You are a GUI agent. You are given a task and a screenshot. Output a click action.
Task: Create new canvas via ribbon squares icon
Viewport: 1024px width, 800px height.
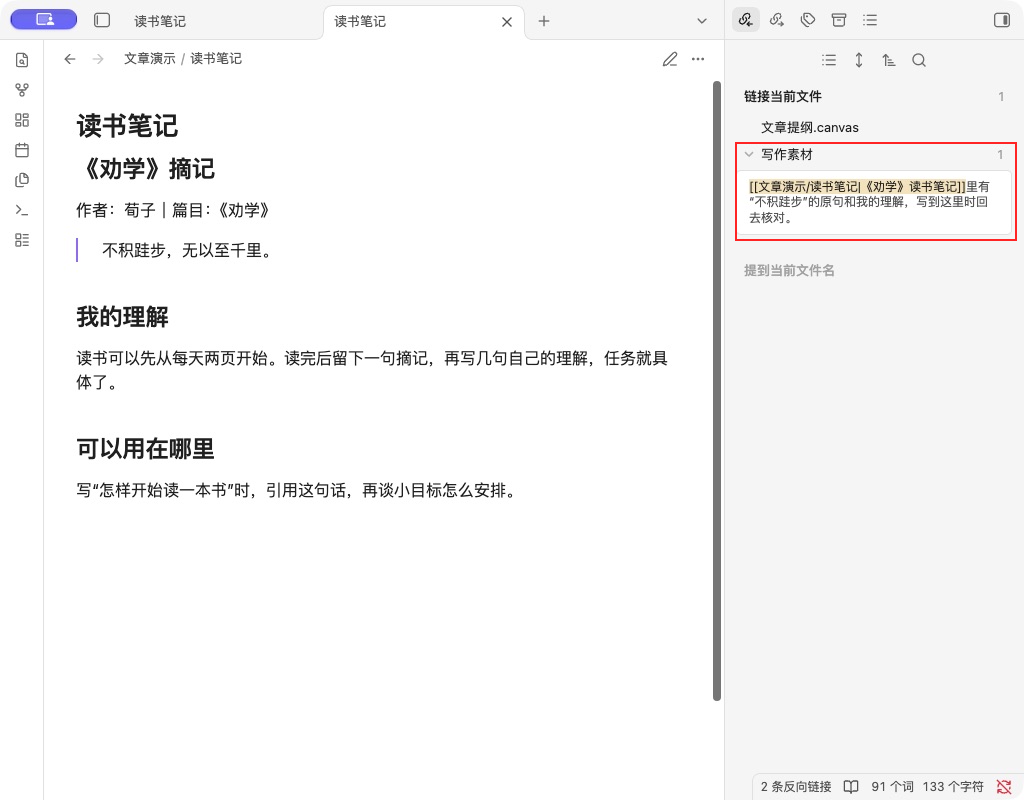[22, 120]
